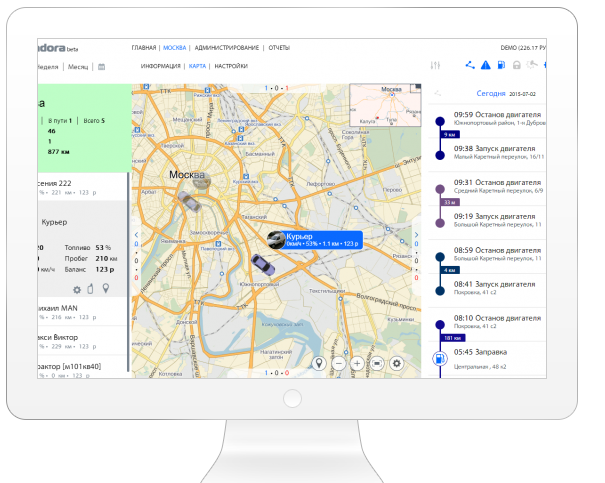
Task: Toggle the blue fuel pump events filter
Action: click(x=501, y=65)
